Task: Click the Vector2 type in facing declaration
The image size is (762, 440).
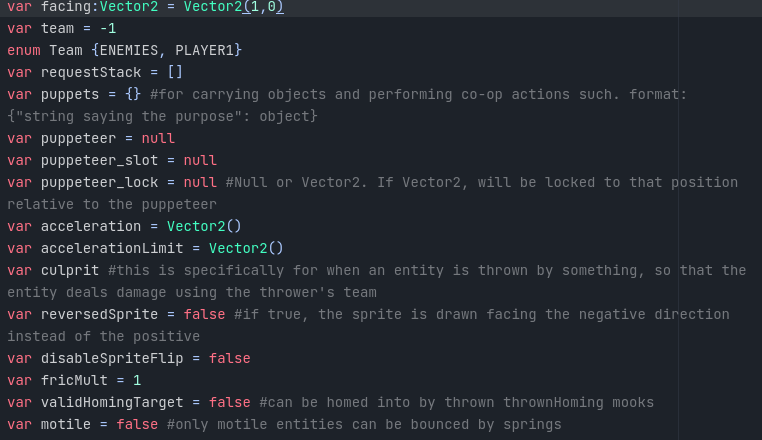Action: [129, 7]
